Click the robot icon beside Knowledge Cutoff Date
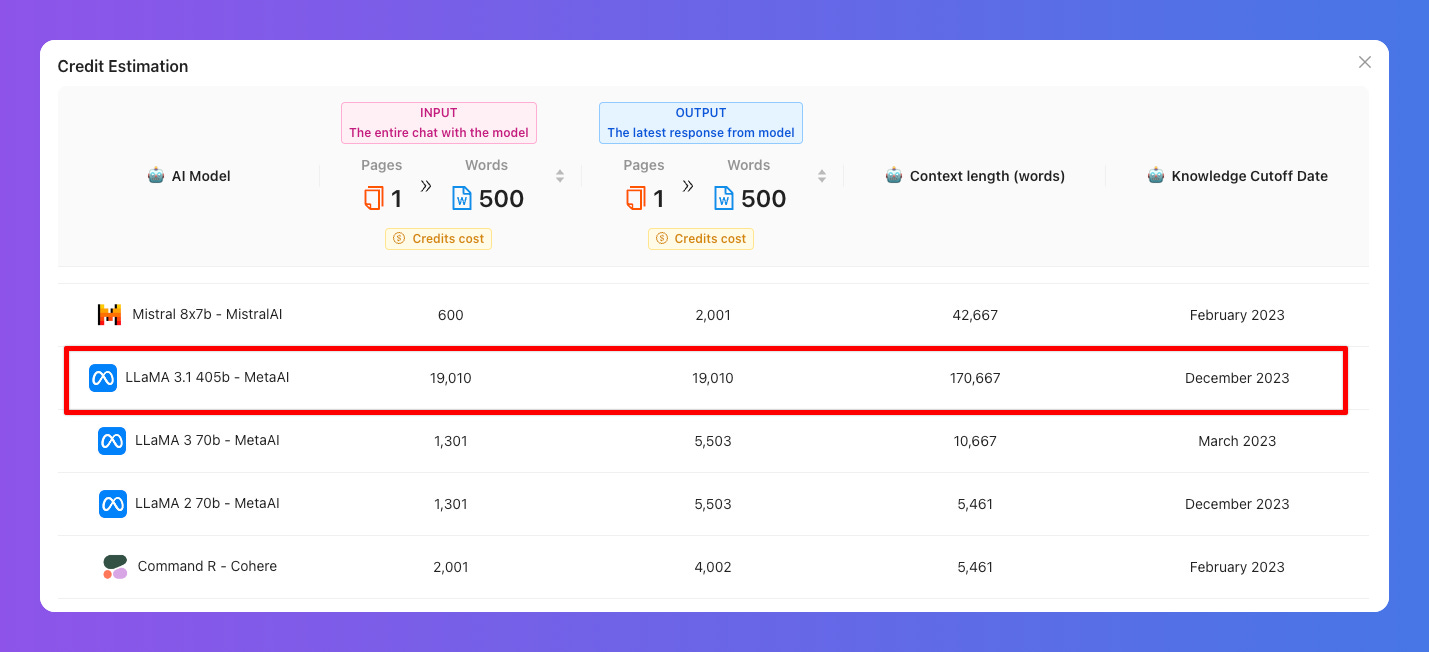 click(x=1156, y=175)
